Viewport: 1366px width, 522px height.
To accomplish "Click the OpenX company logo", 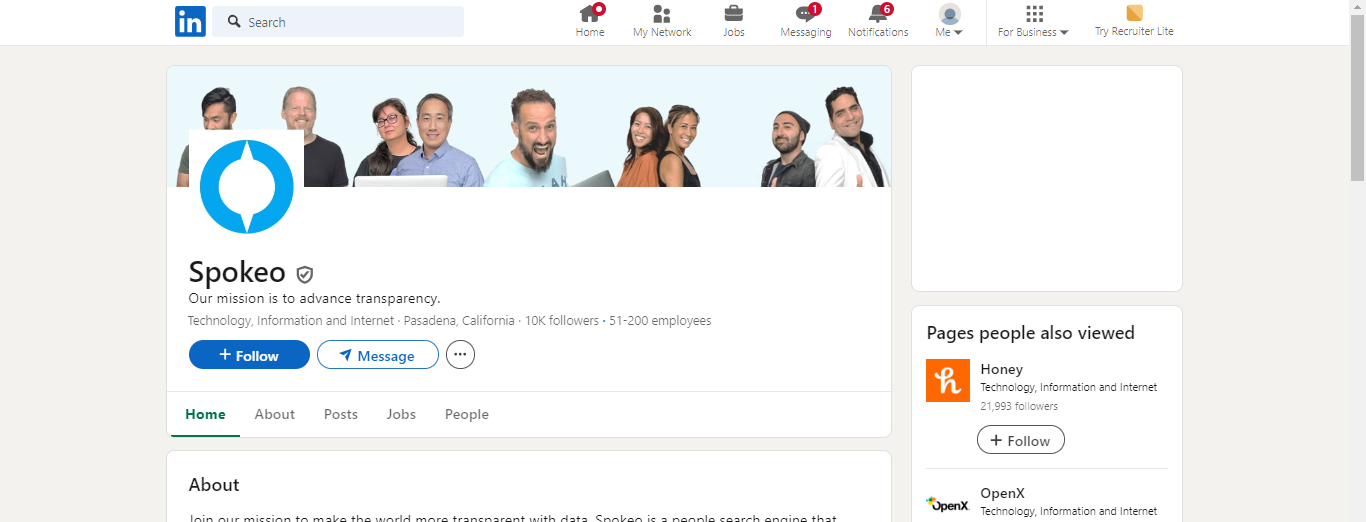I will [948, 504].
